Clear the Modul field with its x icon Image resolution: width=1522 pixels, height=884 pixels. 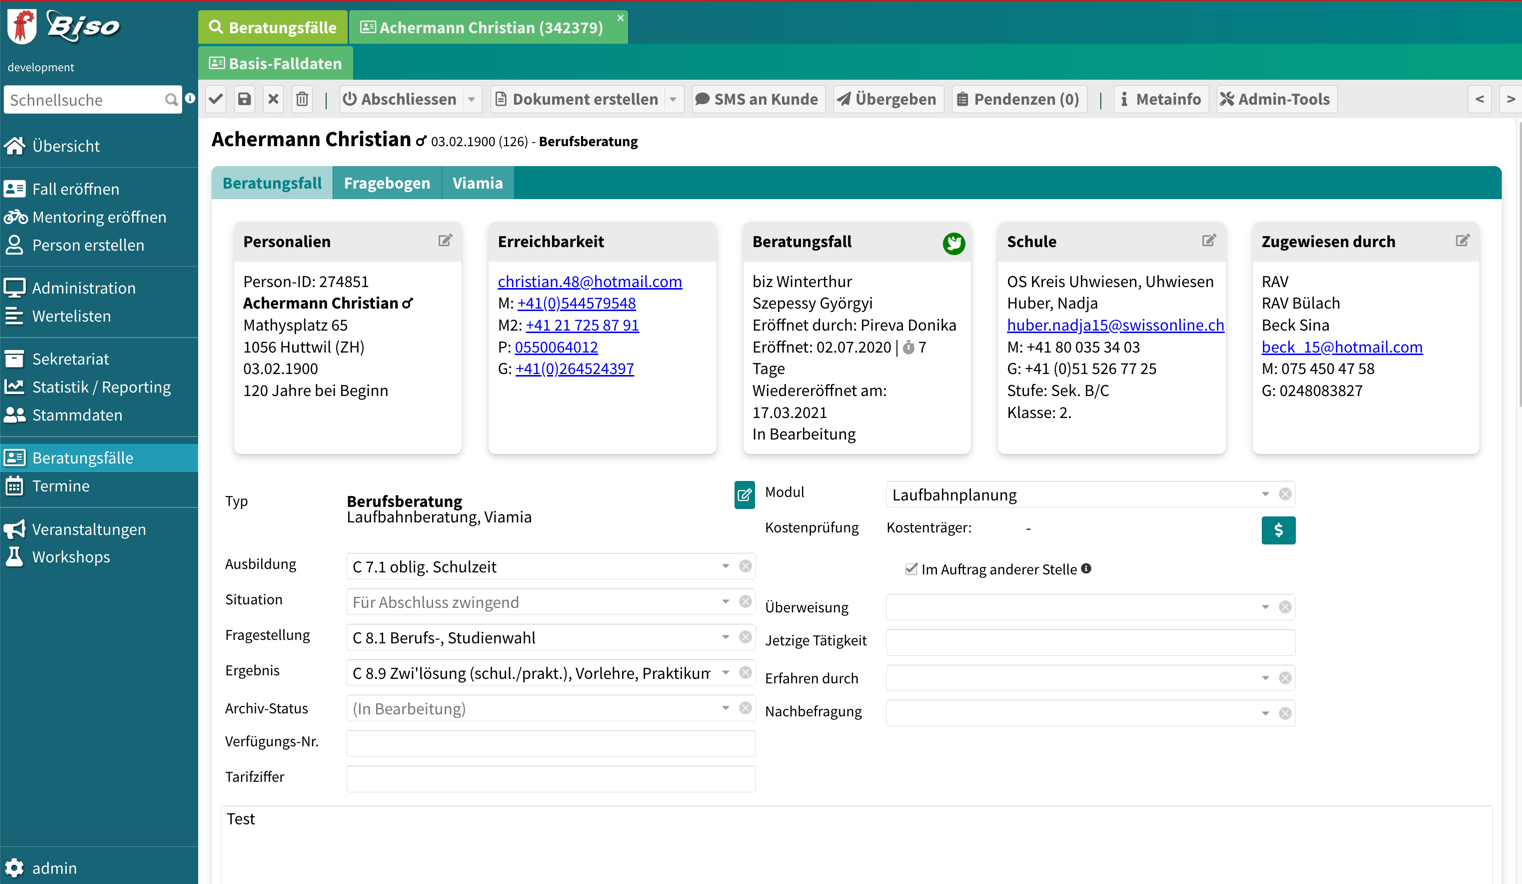click(x=1285, y=494)
